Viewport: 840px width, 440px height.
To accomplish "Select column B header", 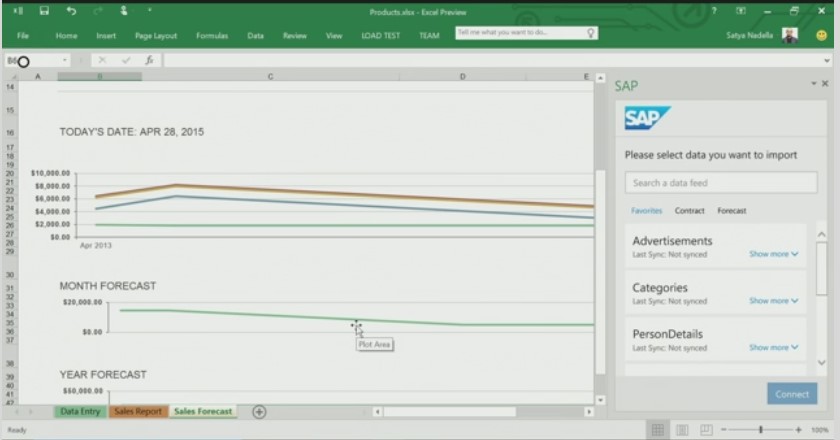I will (x=100, y=77).
